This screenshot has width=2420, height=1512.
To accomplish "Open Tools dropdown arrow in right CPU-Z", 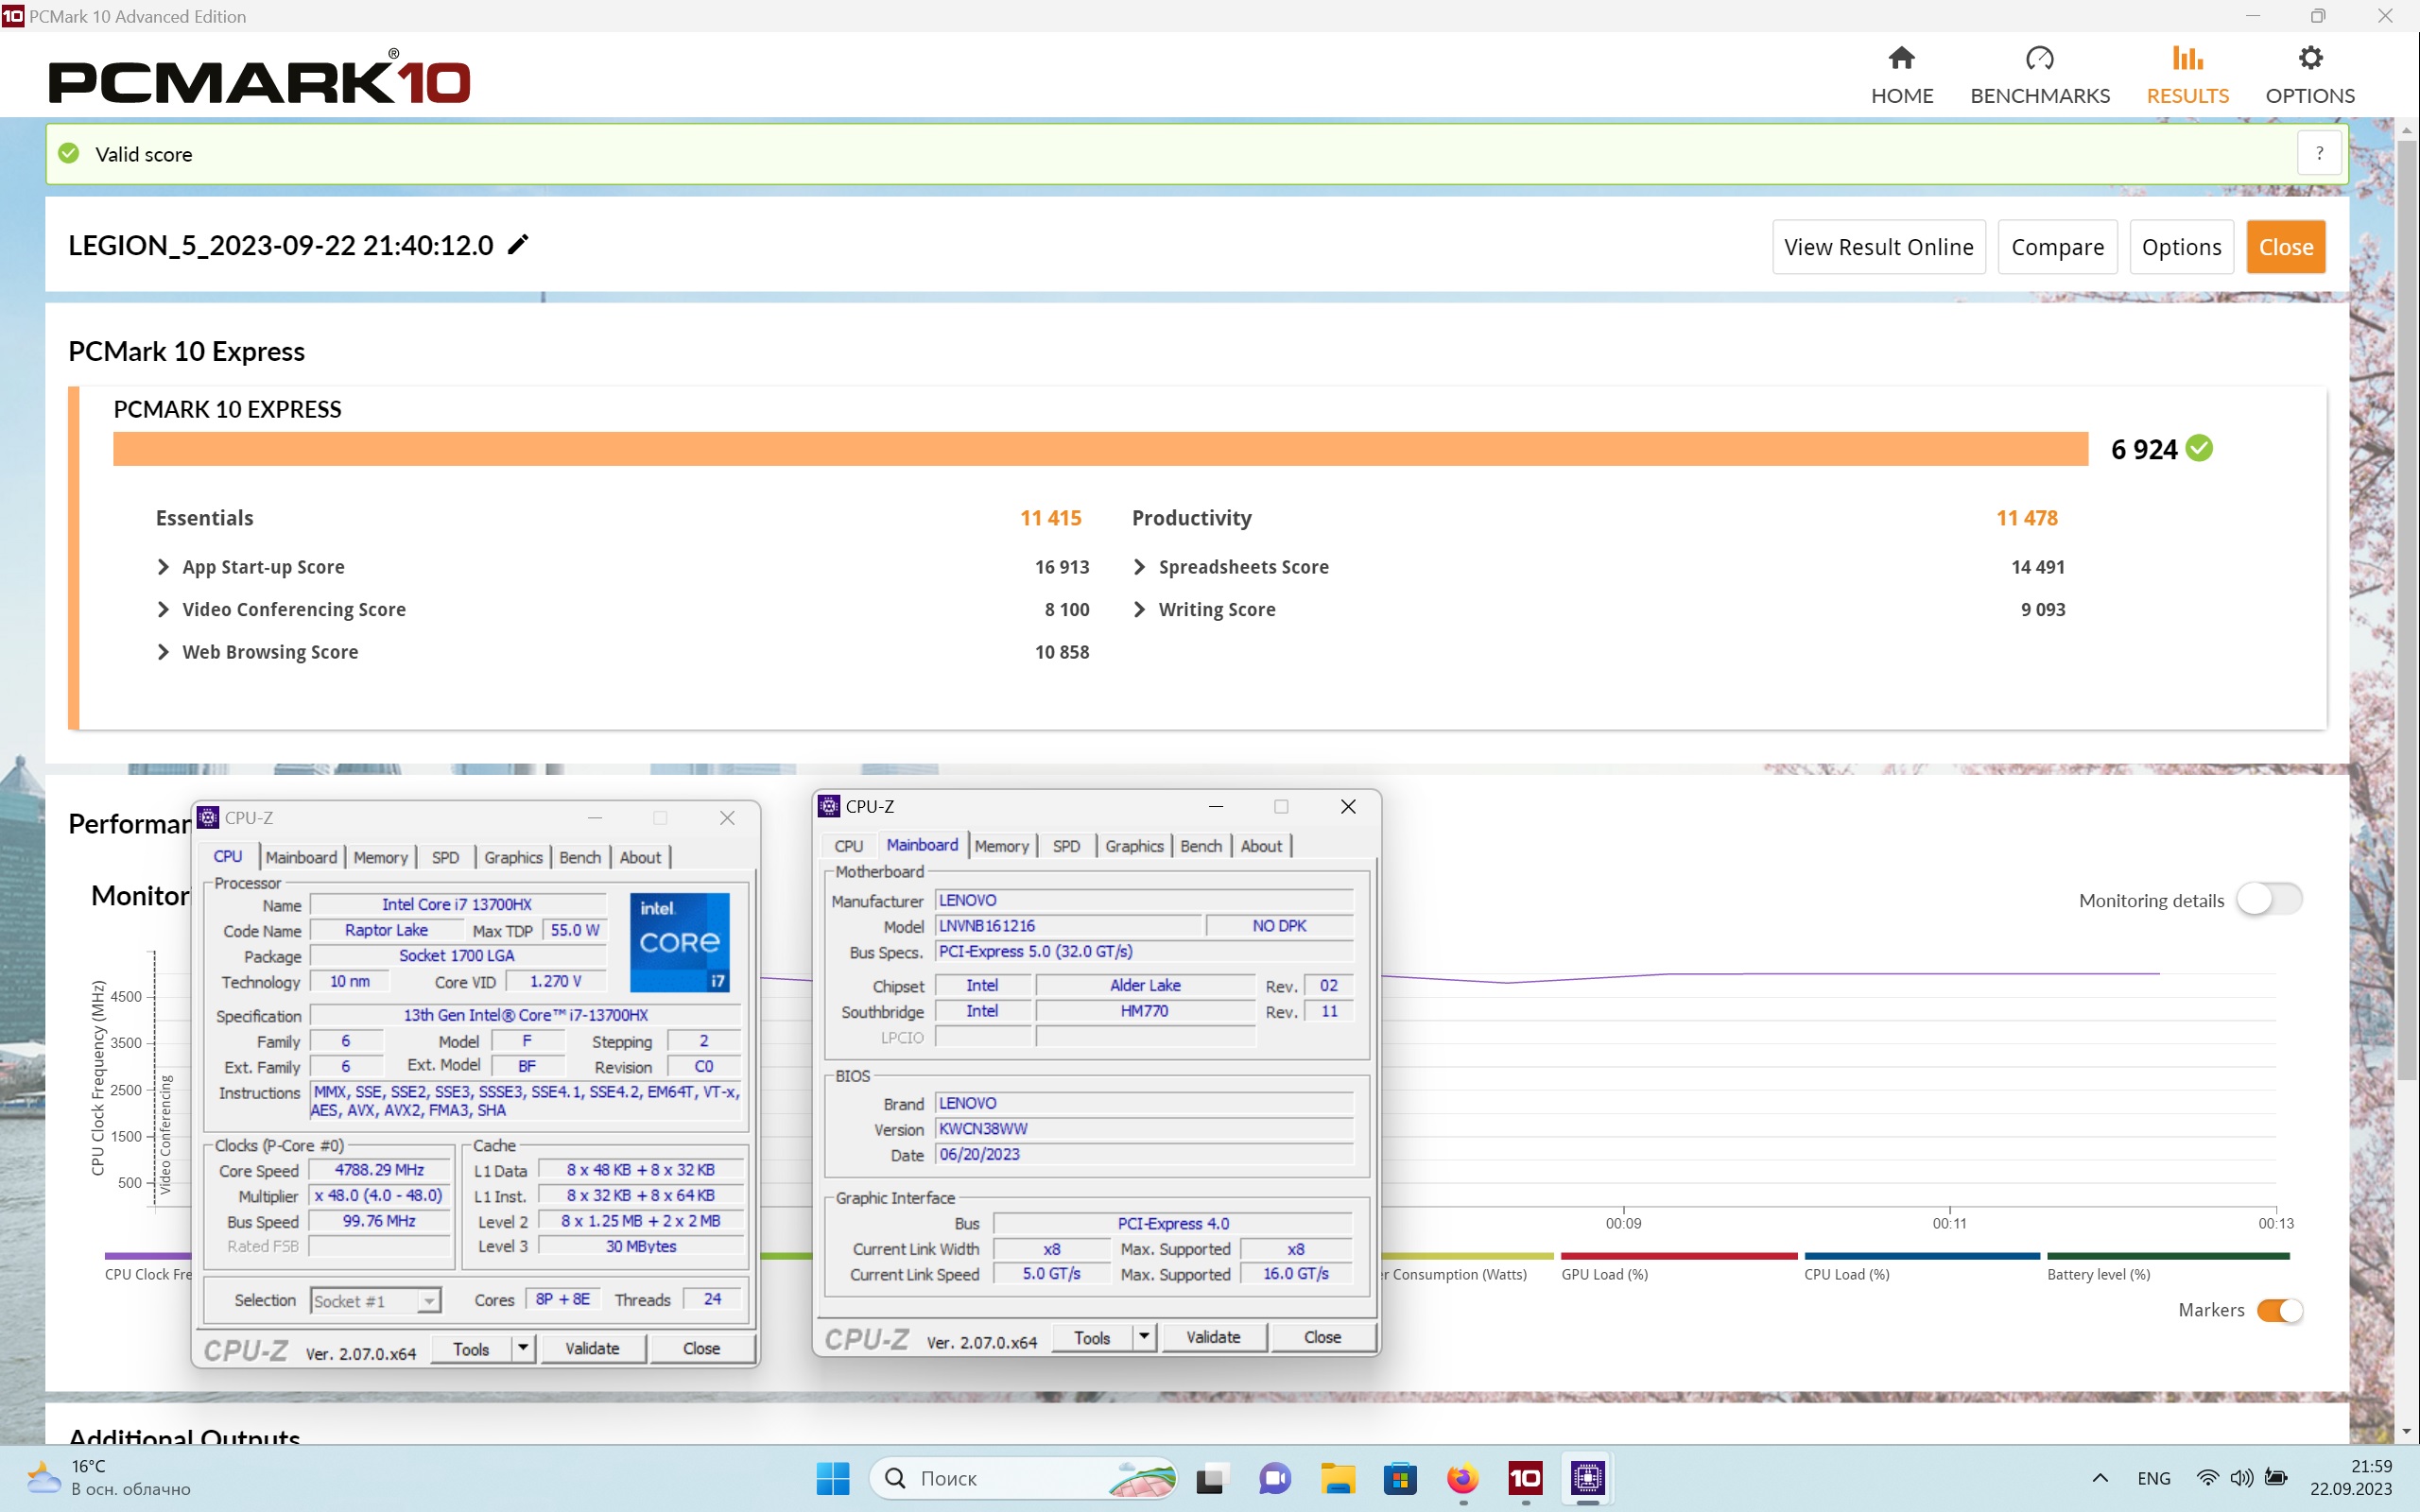I will (x=1144, y=1337).
